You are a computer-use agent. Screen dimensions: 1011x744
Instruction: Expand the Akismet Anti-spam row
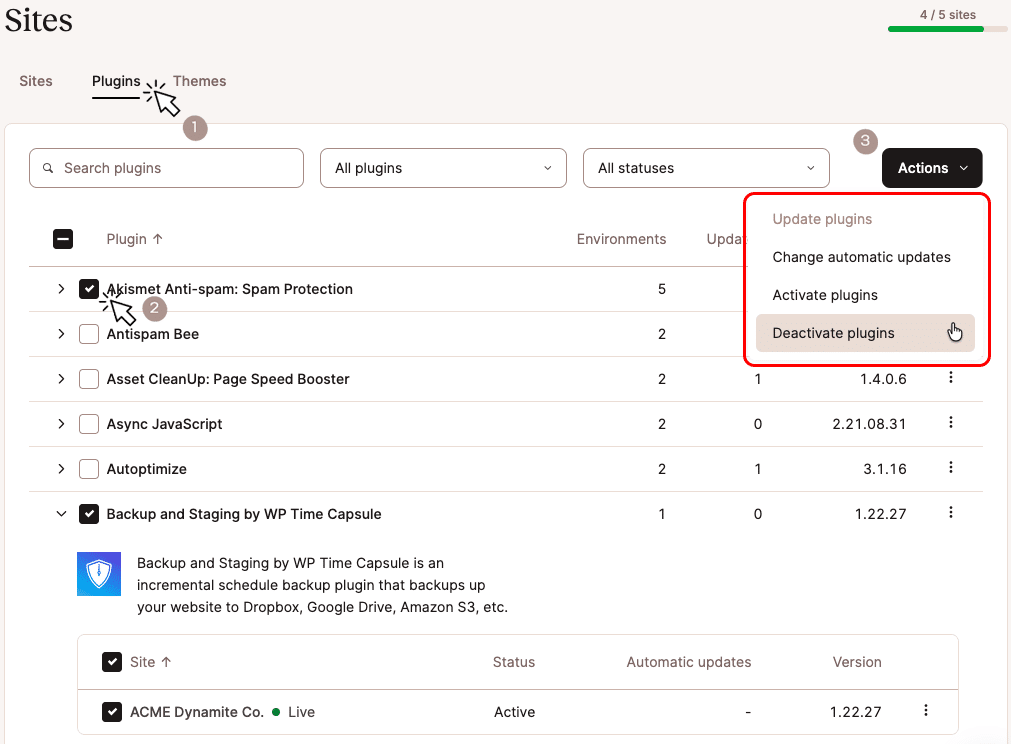[61, 289]
